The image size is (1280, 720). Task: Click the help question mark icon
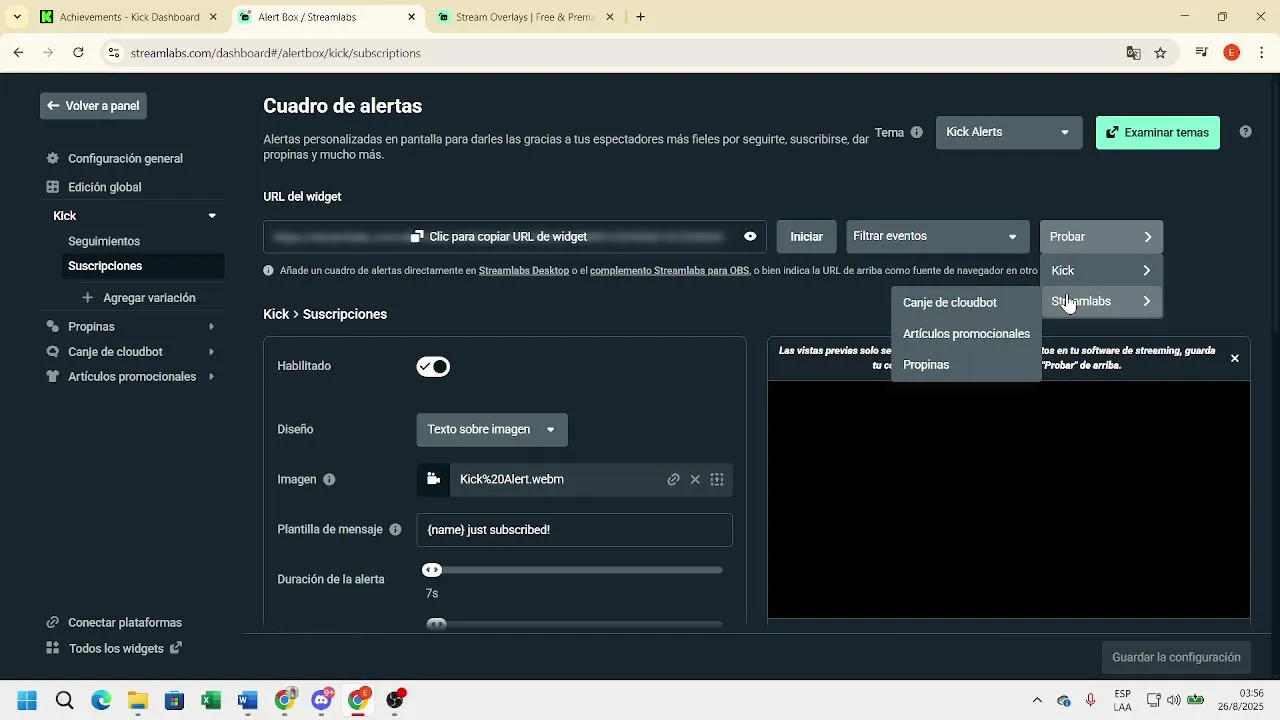(x=1245, y=132)
